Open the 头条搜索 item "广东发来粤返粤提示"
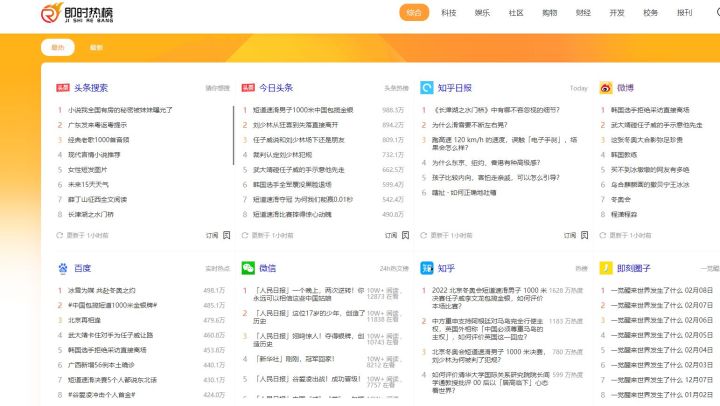This screenshot has height=406, width=720. 97,125
